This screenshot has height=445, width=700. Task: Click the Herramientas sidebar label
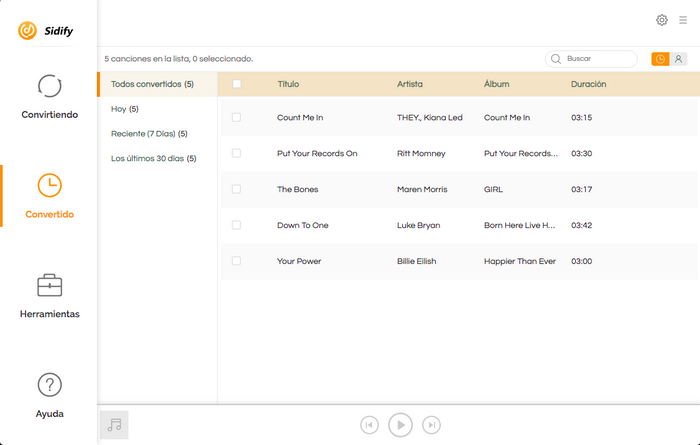tap(50, 314)
